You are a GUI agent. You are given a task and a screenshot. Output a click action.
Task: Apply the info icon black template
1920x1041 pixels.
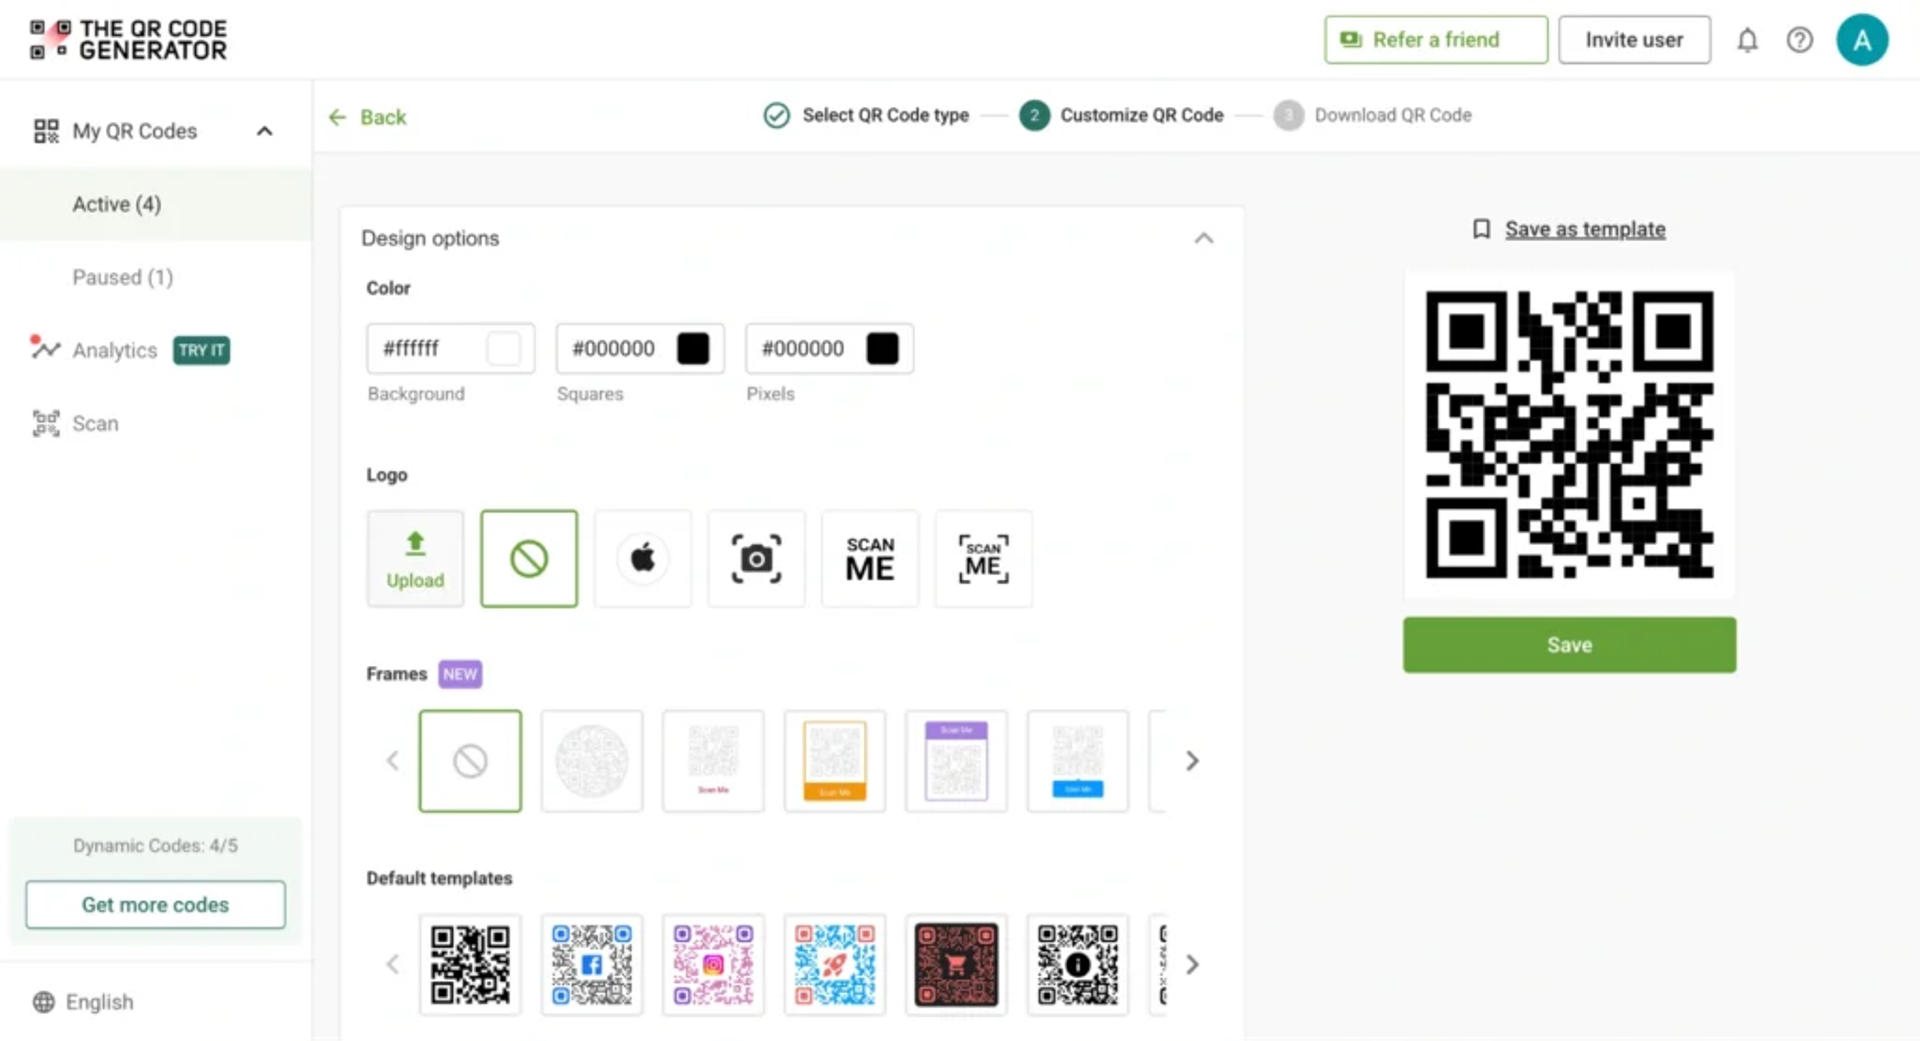[1078, 965]
